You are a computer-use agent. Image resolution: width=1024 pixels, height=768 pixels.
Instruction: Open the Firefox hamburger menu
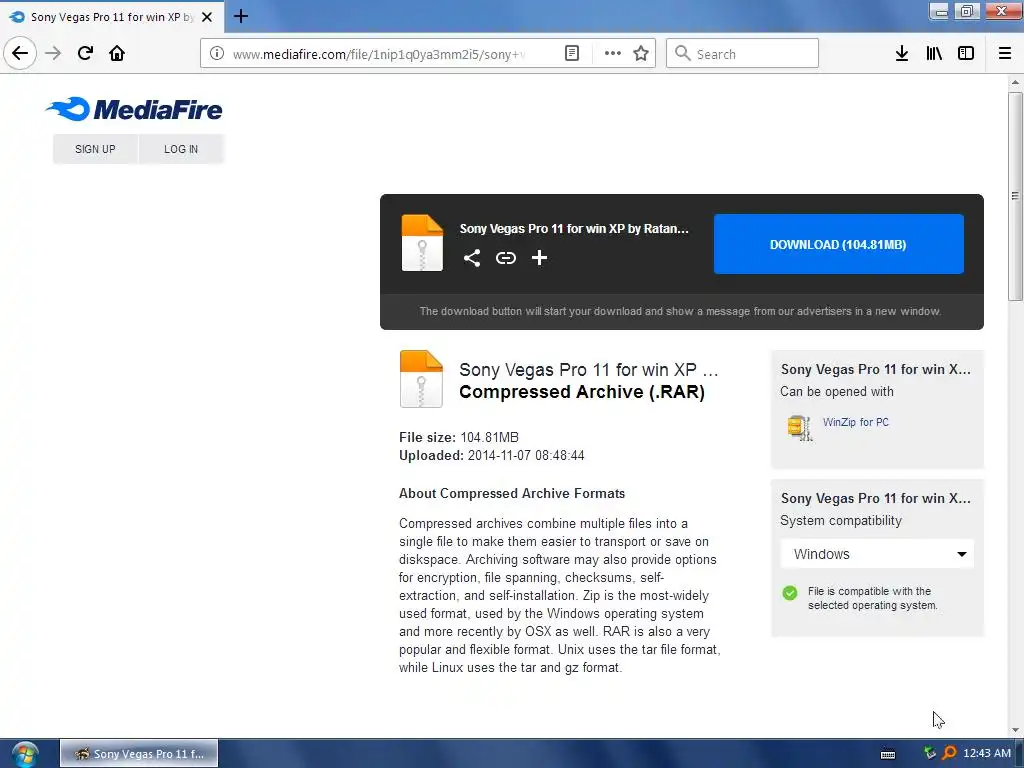click(1004, 54)
